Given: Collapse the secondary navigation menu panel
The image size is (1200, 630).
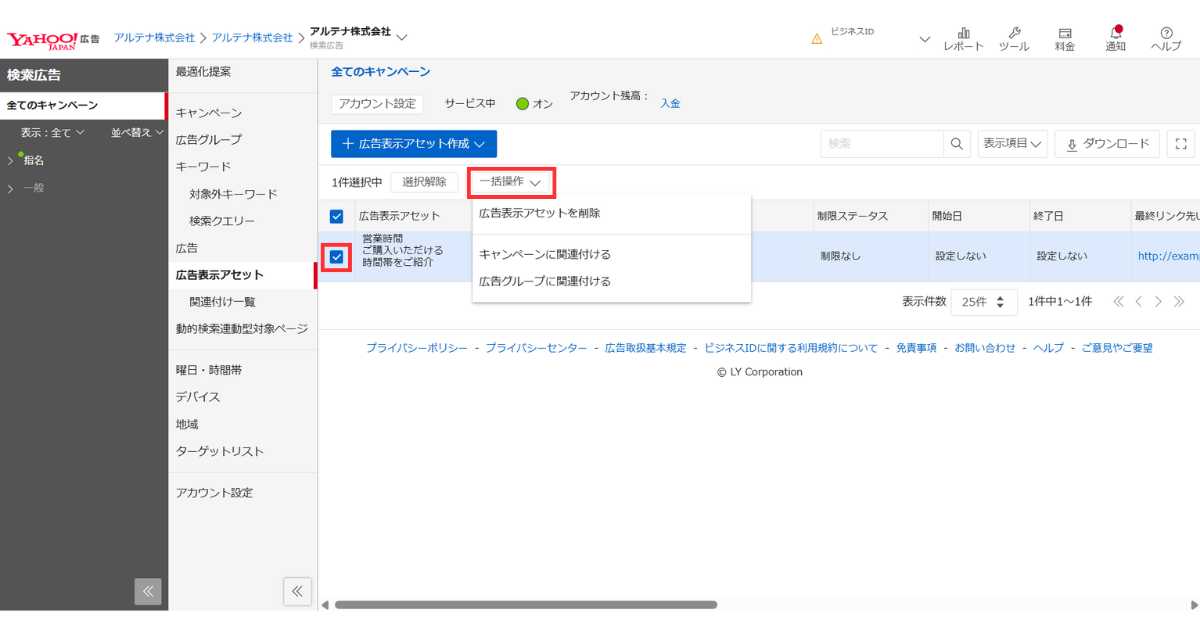Looking at the screenshot, I should click(x=297, y=591).
